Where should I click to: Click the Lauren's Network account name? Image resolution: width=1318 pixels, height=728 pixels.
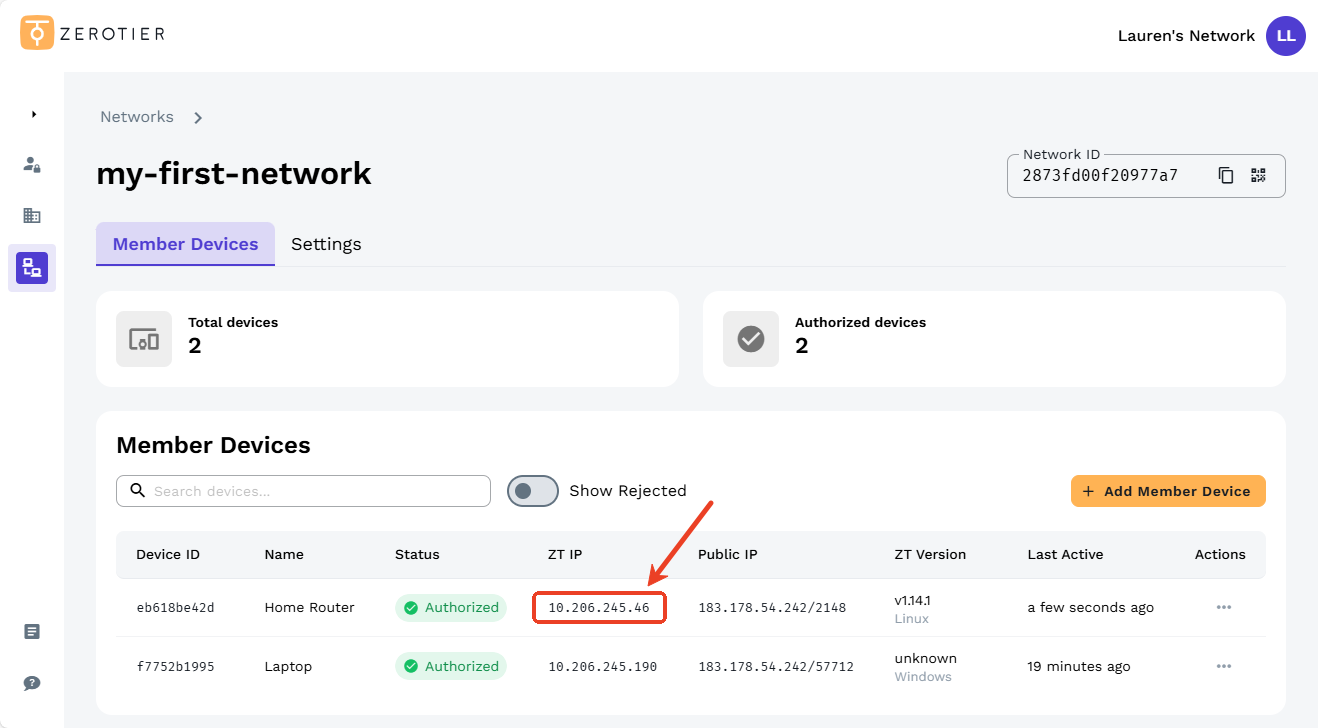click(1186, 36)
